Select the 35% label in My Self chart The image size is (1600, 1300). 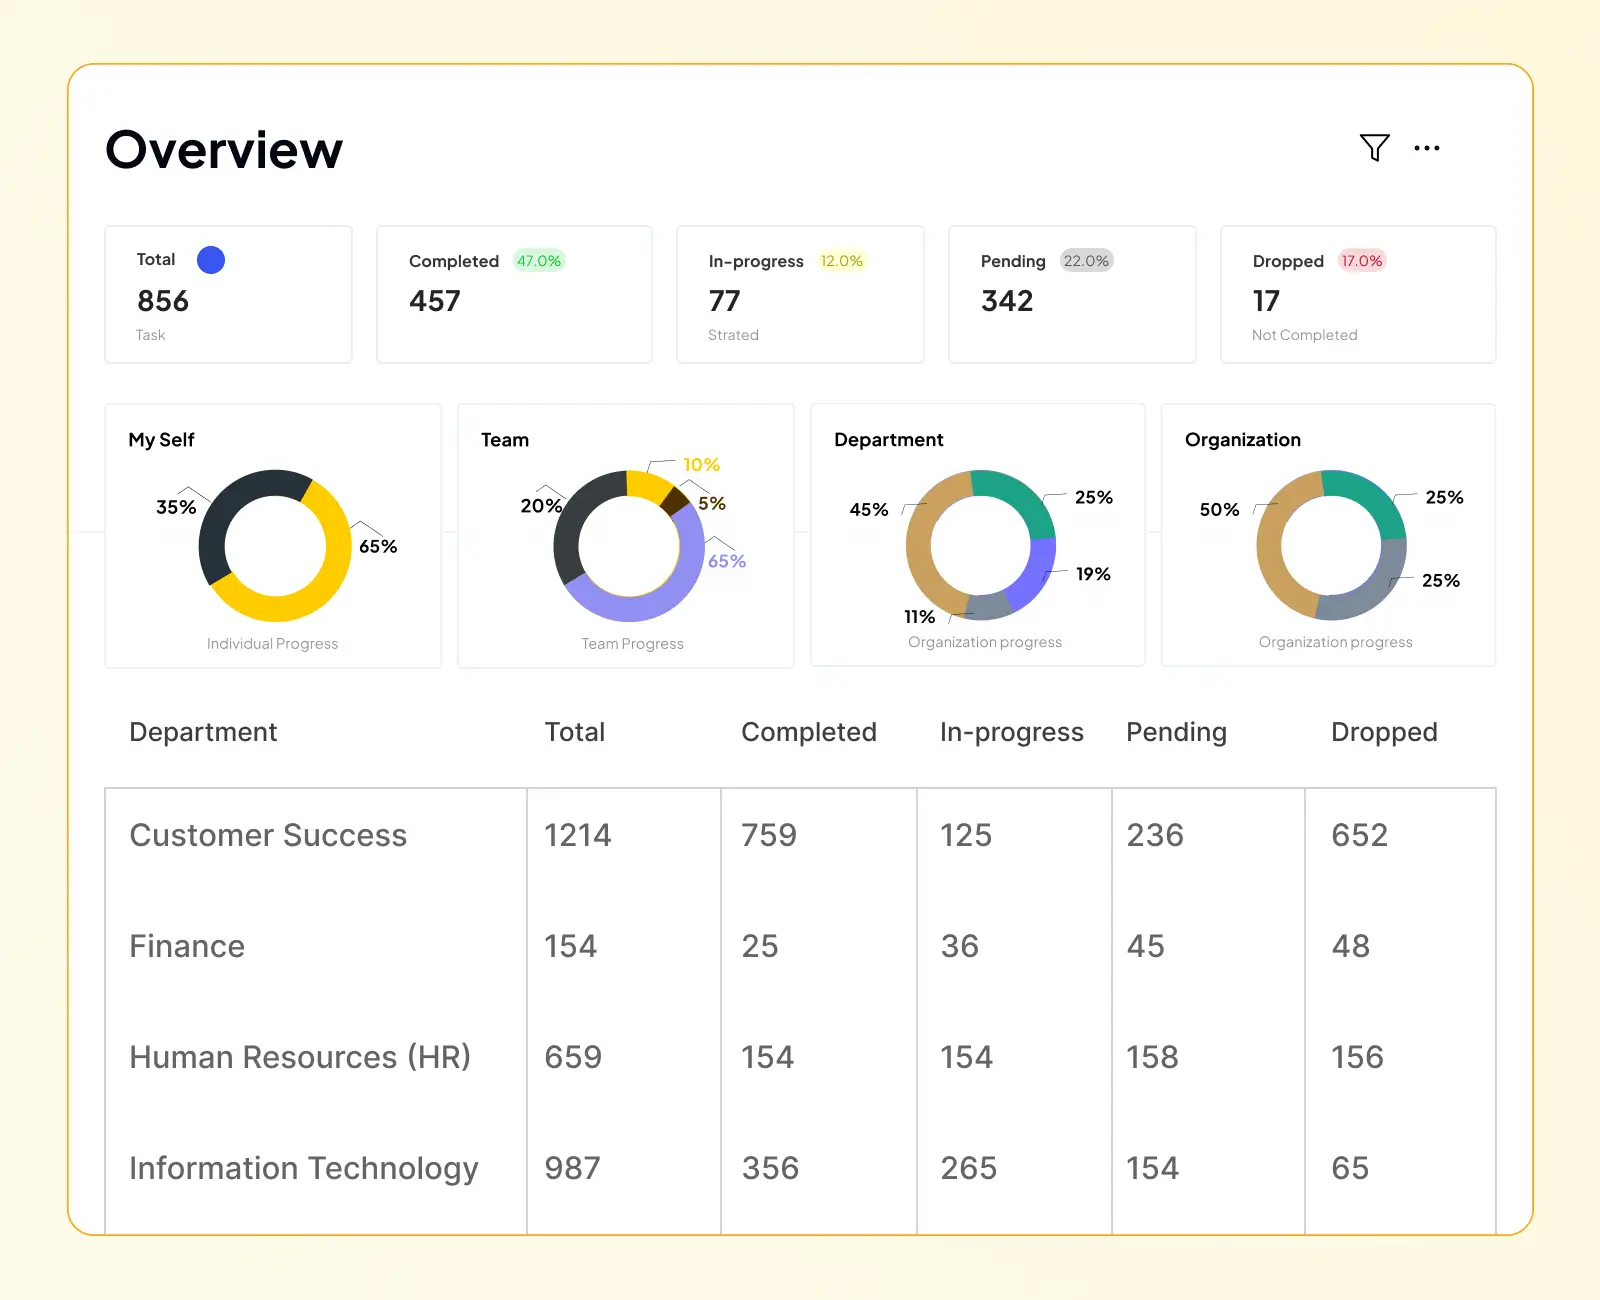pyautogui.click(x=176, y=507)
